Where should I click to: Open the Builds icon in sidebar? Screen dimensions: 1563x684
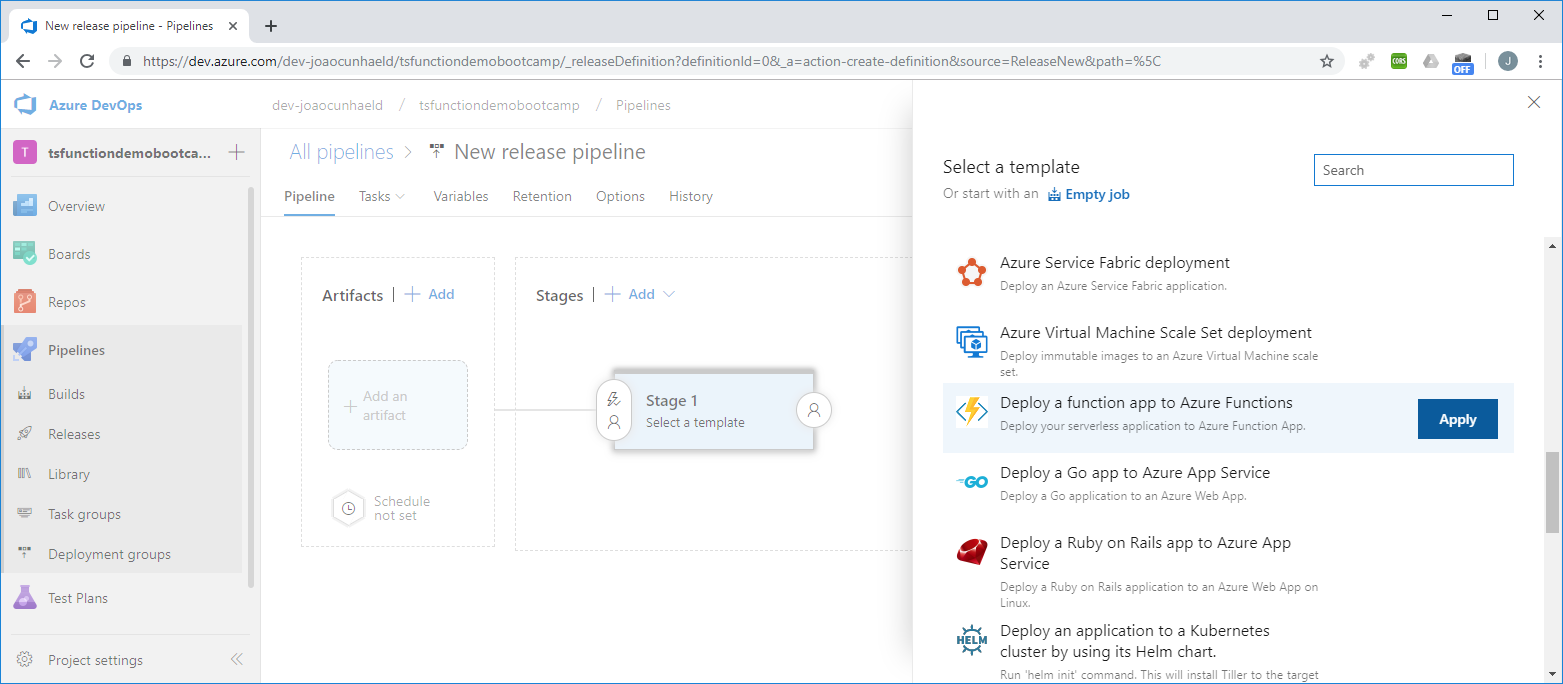(x=26, y=394)
